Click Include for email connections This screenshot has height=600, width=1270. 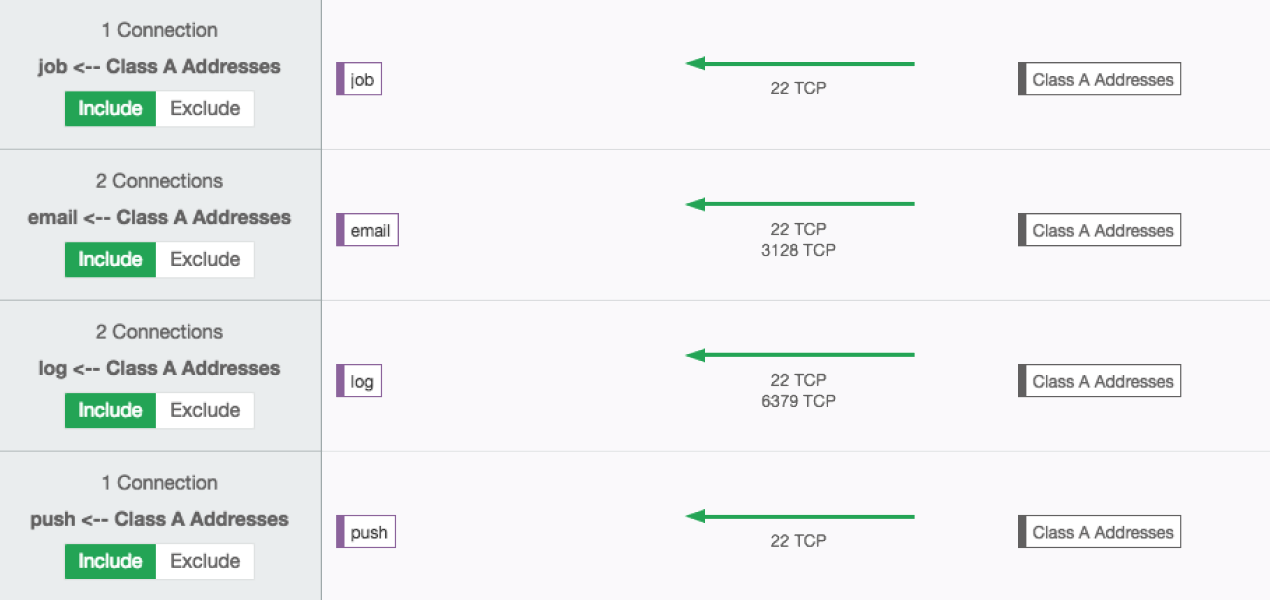(110, 259)
